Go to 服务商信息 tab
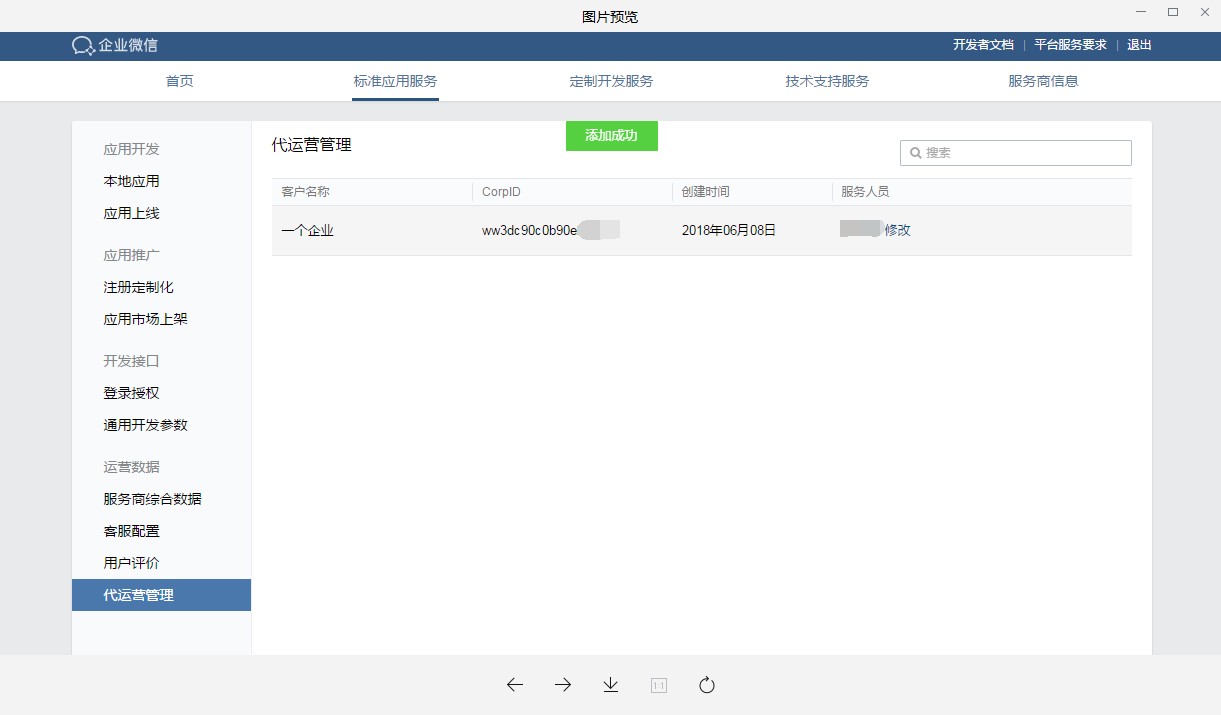The image size is (1221, 715). [1043, 81]
